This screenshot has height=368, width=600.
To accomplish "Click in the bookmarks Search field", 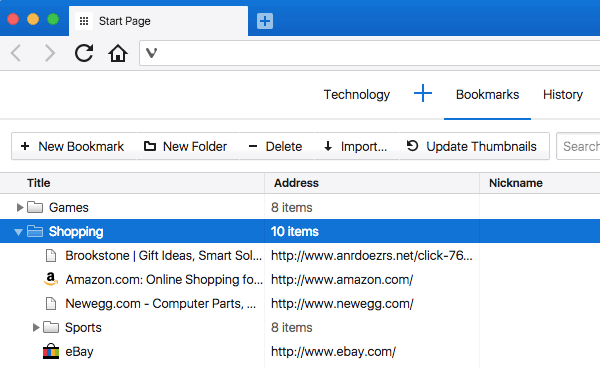I will (578, 146).
